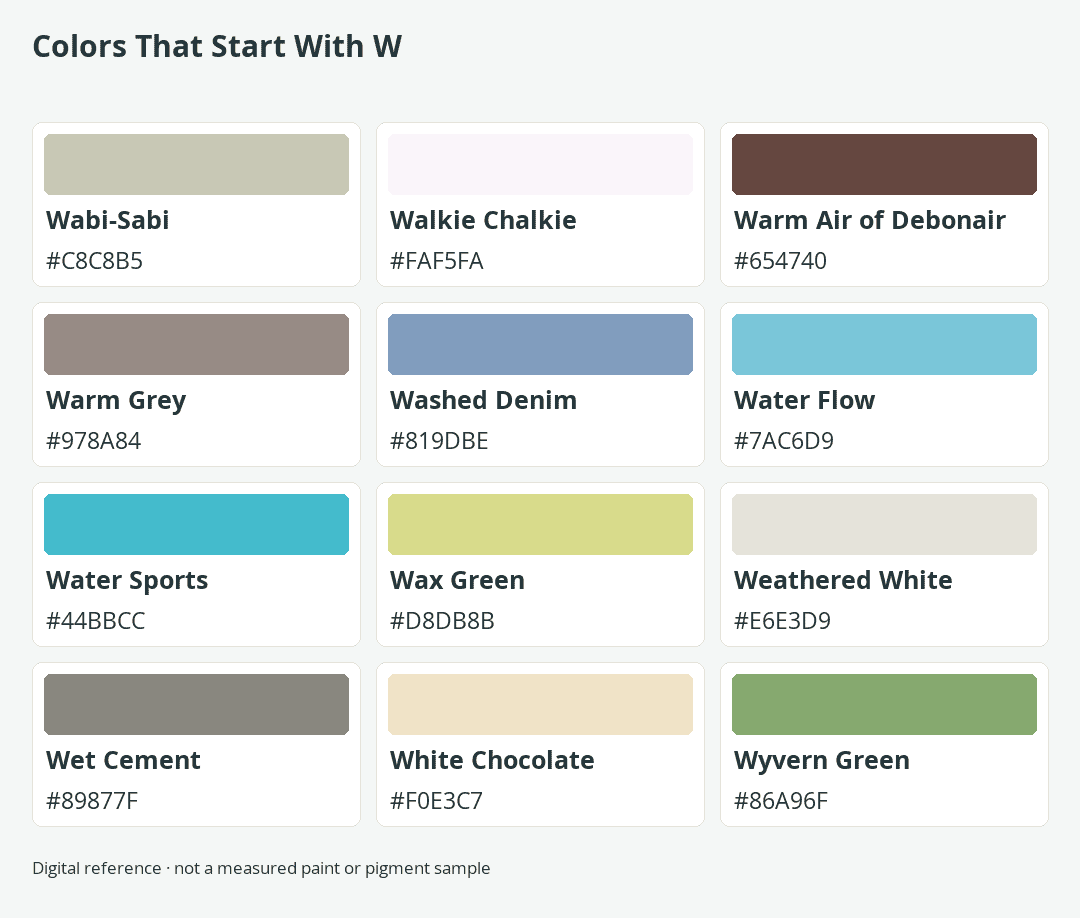Select the Washed Denim color swatch
Image resolution: width=1080 pixels, height=918 pixels.
pos(541,344)
